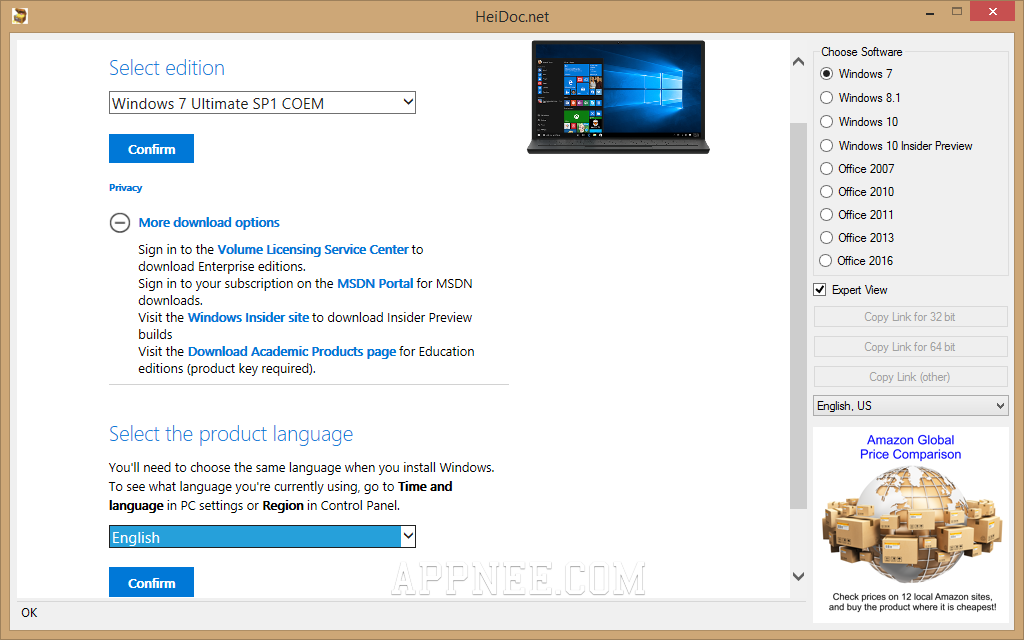Image resolution: width=1024 pixels, height=640 pixels.
Task: Select the Office 2010 option
Action: click(x=827, y=191)
